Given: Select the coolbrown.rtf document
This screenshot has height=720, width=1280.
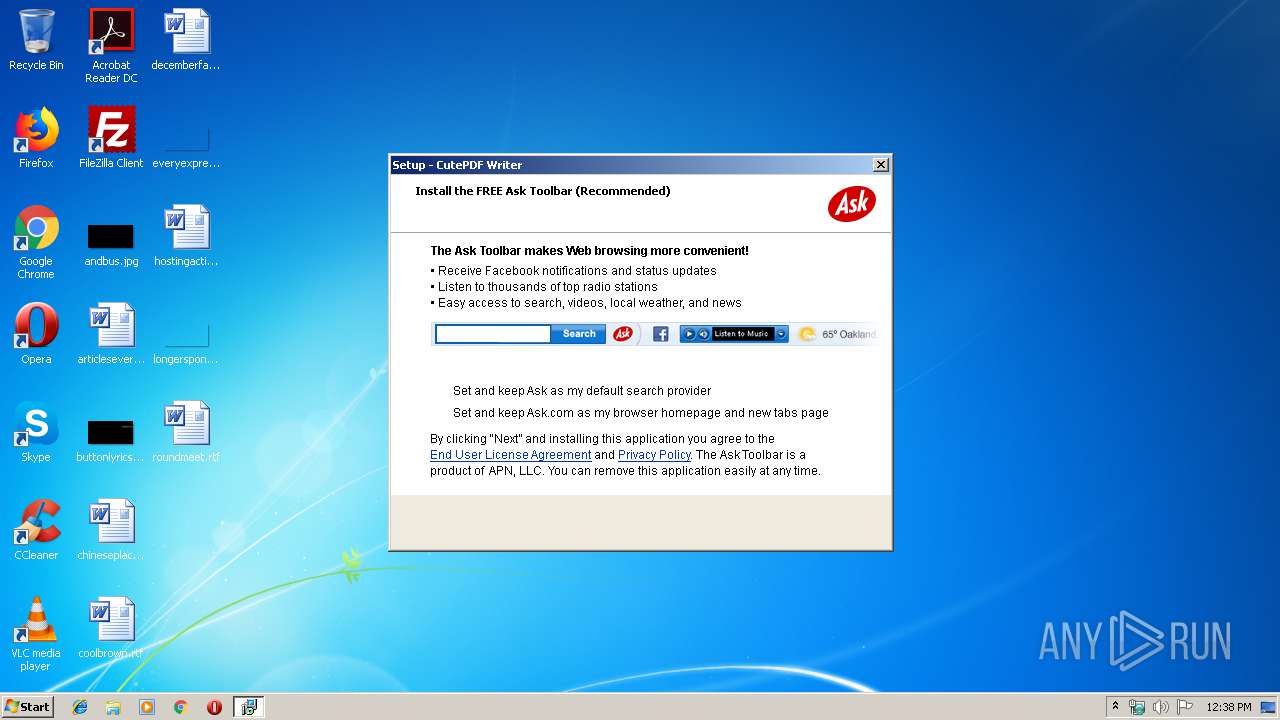Looking at the screenshot, I should [111, 628].
